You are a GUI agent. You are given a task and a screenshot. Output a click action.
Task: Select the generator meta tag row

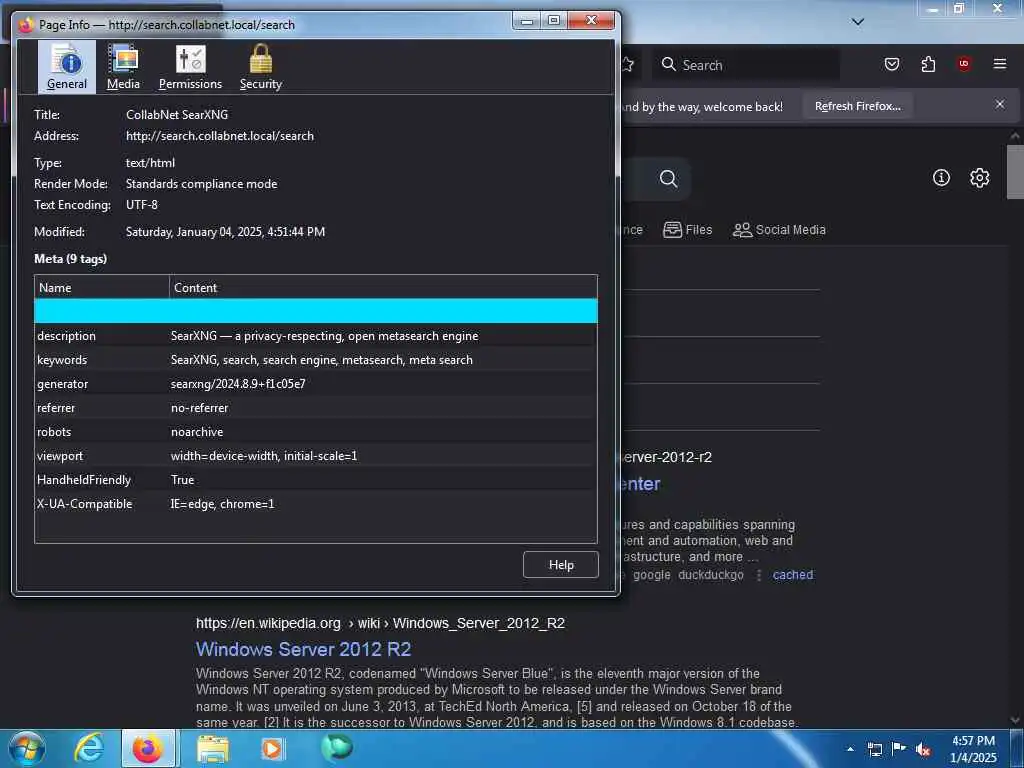315,384
